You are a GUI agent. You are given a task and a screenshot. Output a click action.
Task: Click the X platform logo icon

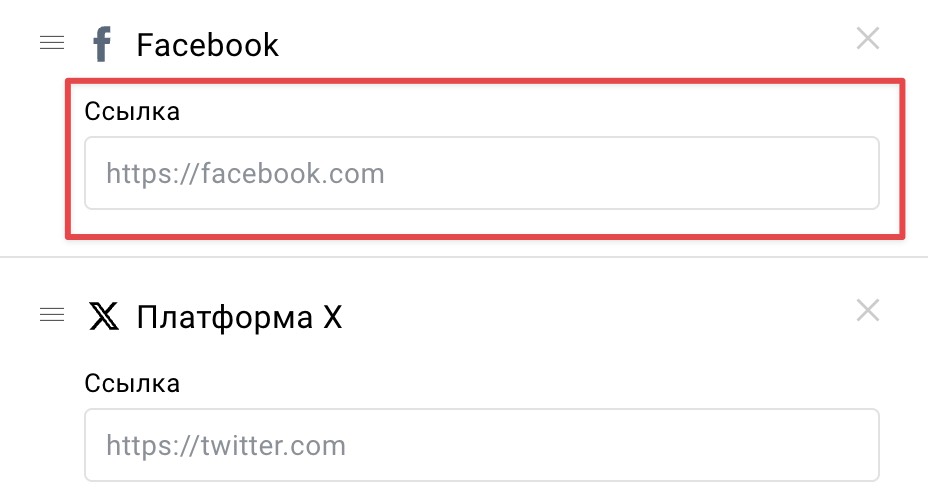pos(104,316)
